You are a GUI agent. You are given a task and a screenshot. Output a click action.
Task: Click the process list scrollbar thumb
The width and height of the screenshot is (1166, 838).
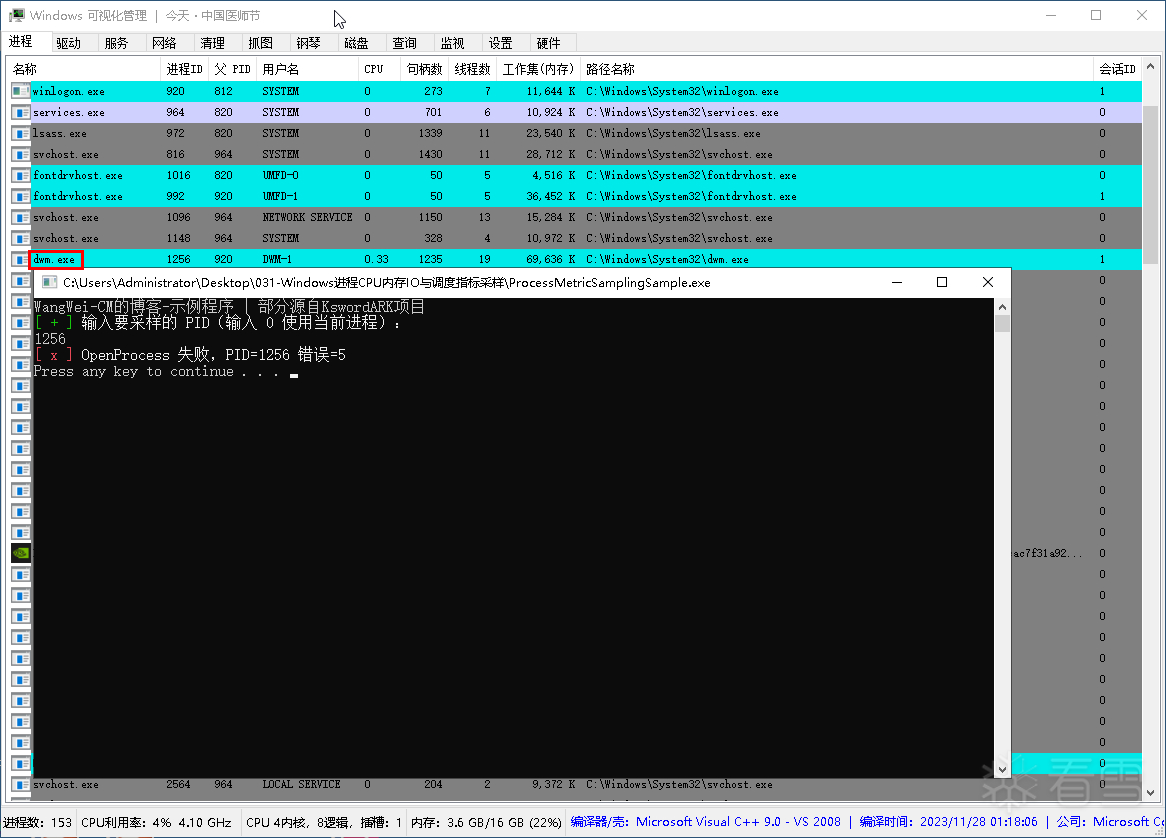1150,184
